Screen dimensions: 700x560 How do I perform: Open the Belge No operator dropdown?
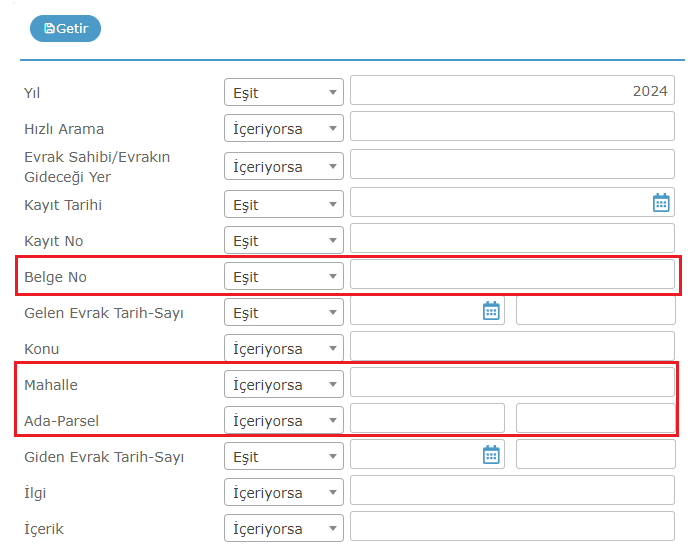284,276
